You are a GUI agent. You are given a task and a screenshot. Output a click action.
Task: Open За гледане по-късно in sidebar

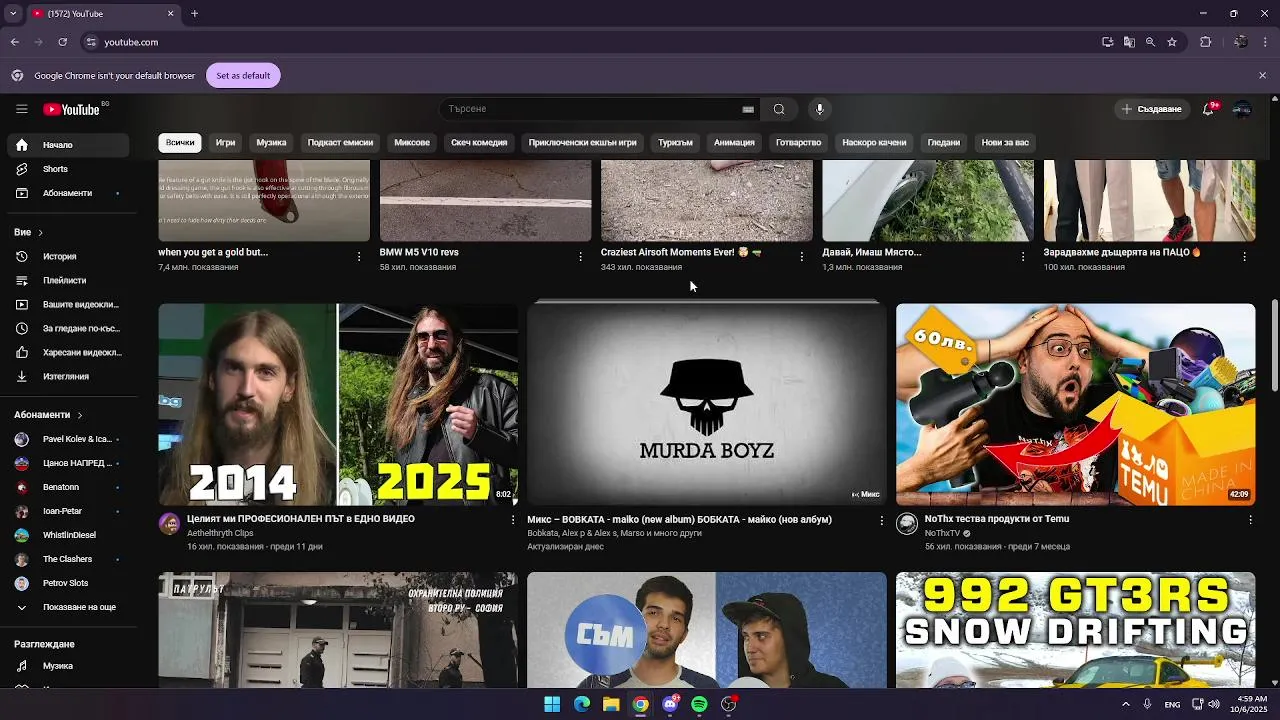click(67, 329)
